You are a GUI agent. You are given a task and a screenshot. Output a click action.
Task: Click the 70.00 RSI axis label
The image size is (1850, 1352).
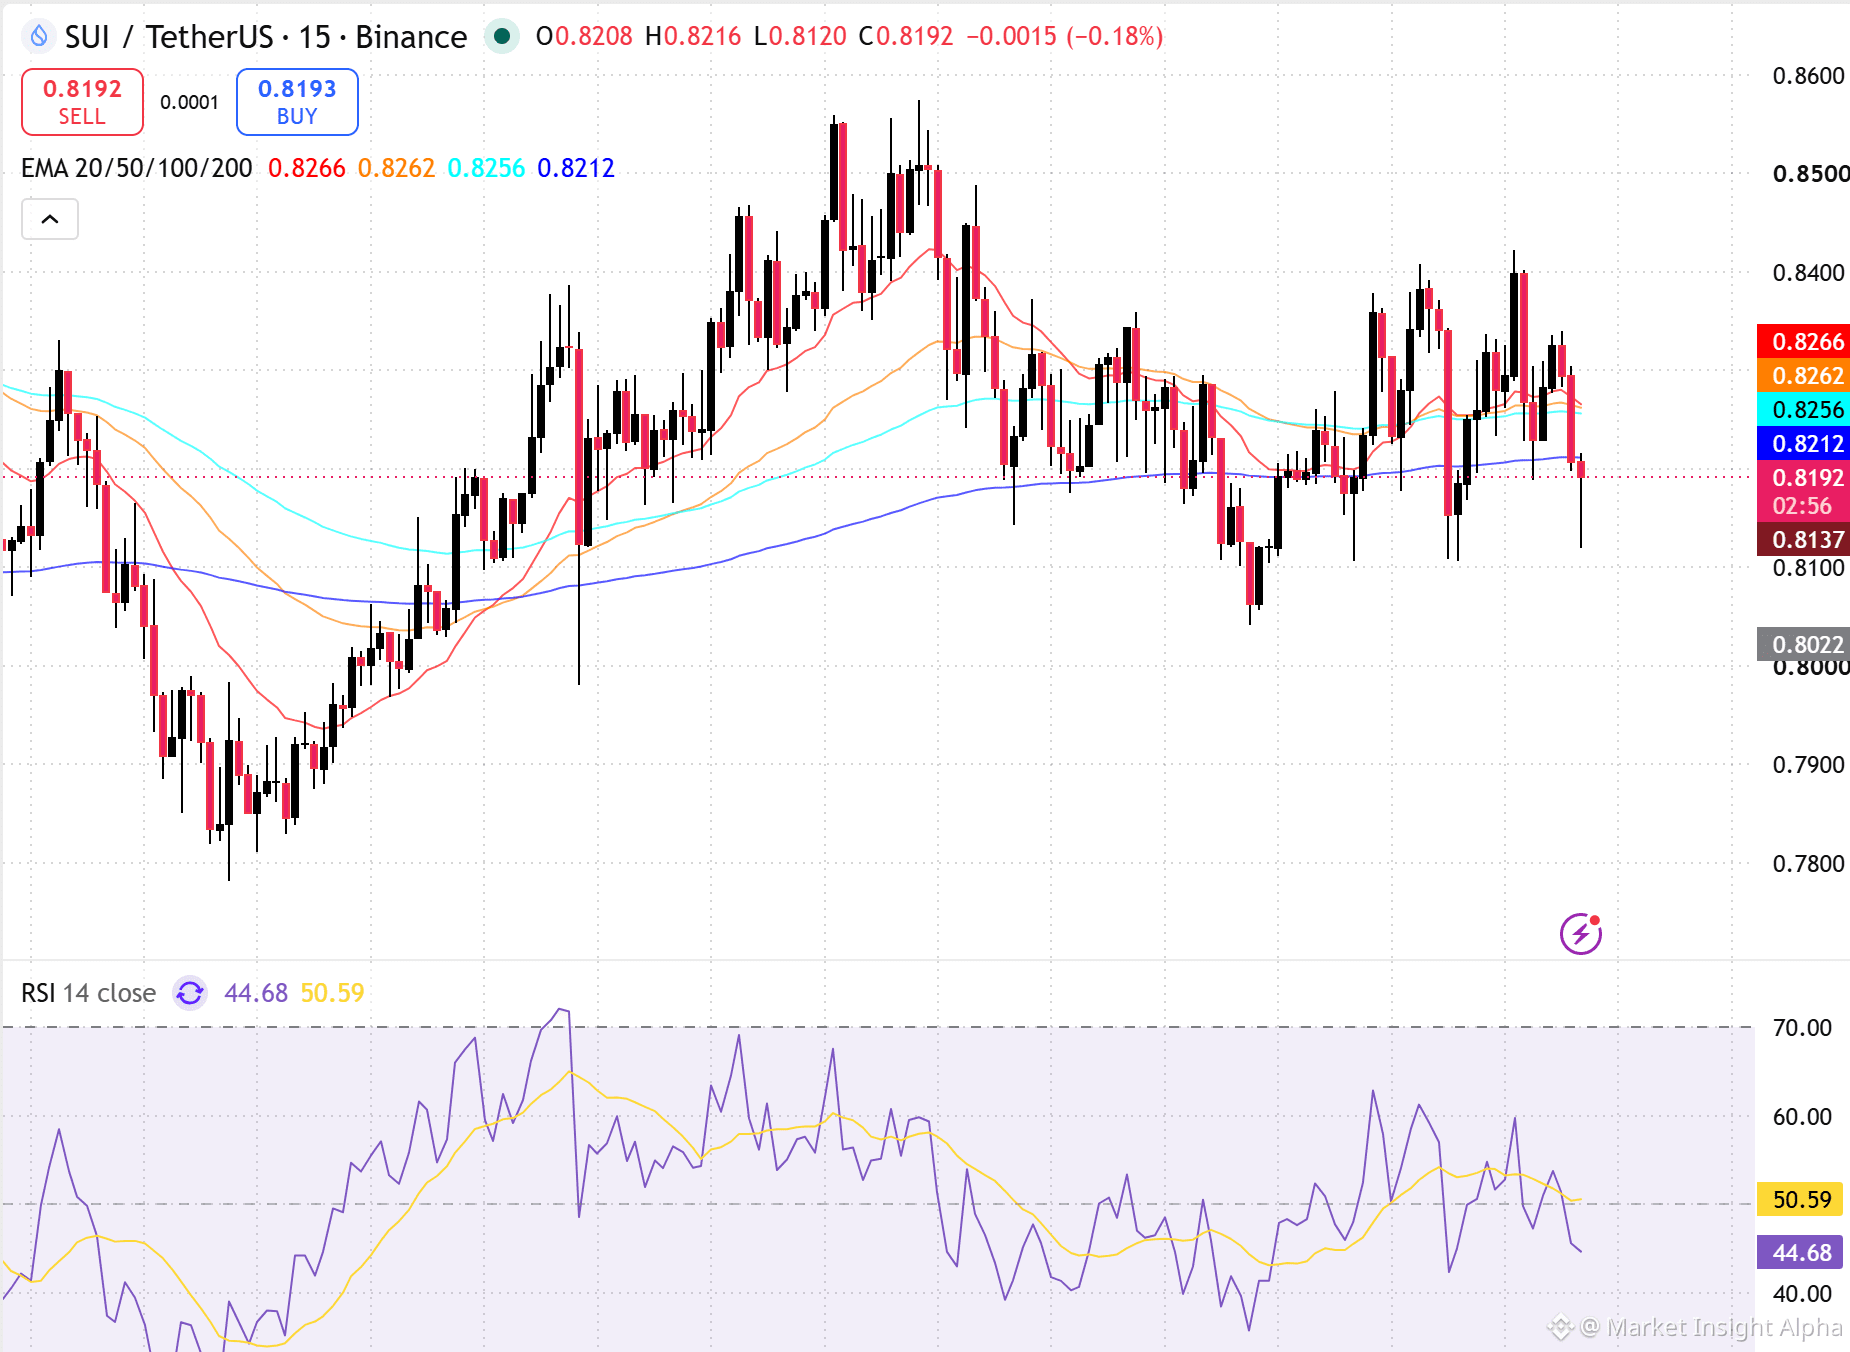click(1802, 1028)
